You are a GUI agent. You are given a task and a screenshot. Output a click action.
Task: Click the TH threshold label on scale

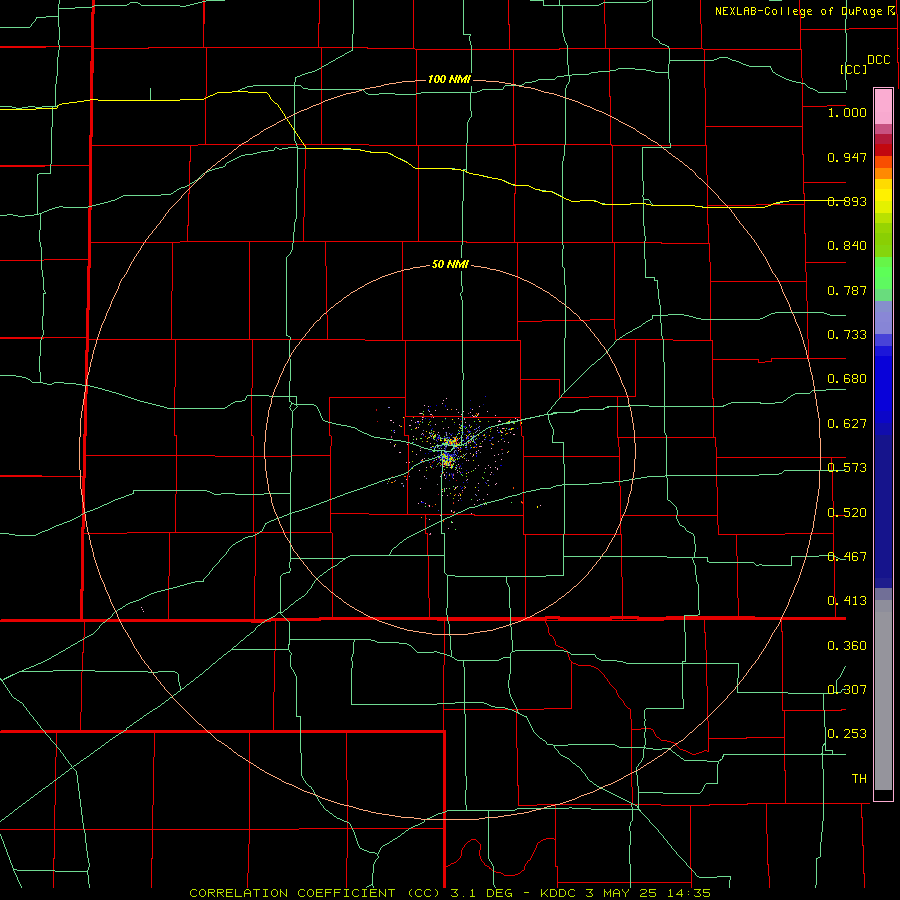pyautogui.click(x=859, y=779)
